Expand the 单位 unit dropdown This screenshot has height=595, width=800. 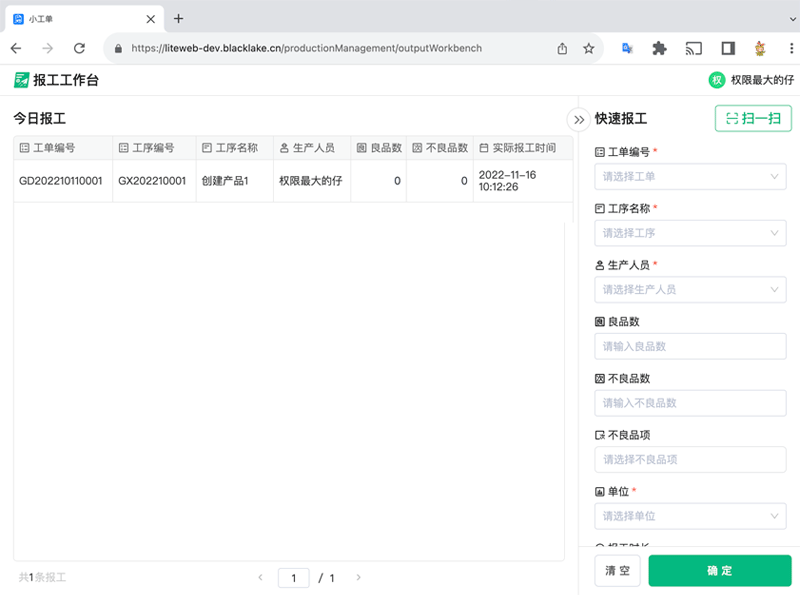690,516
